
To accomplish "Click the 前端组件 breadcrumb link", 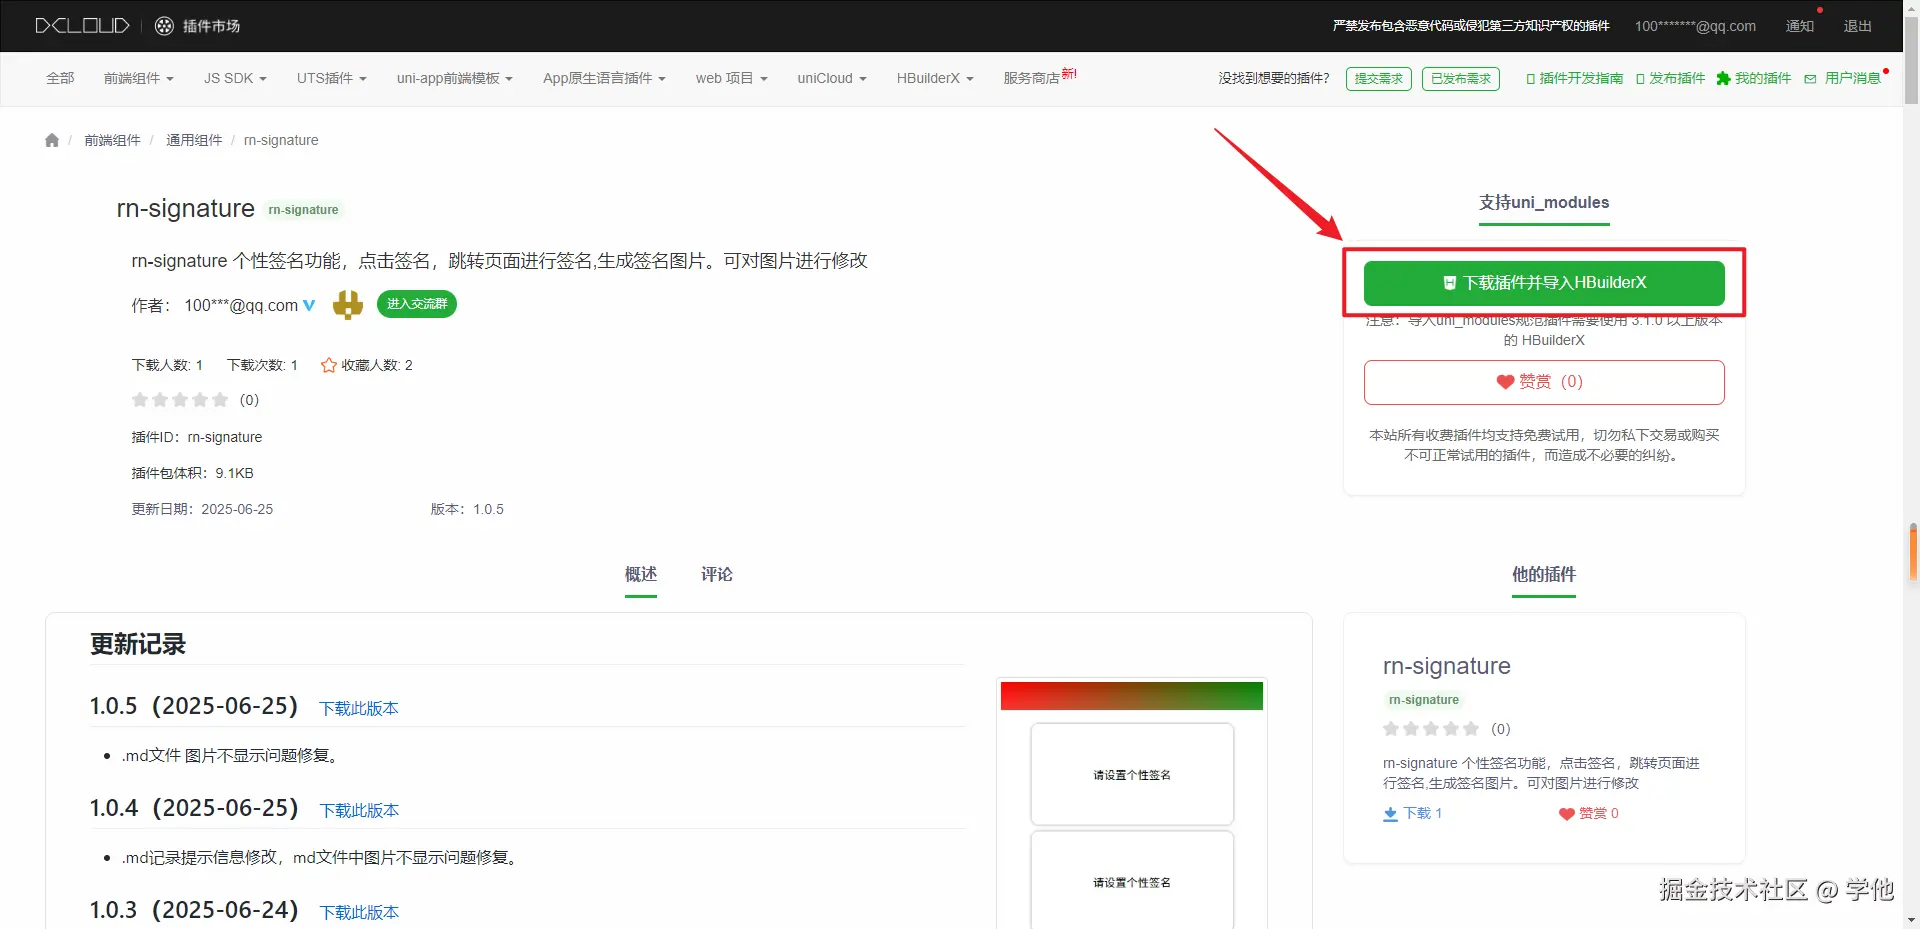I will (x=112, y=140).
